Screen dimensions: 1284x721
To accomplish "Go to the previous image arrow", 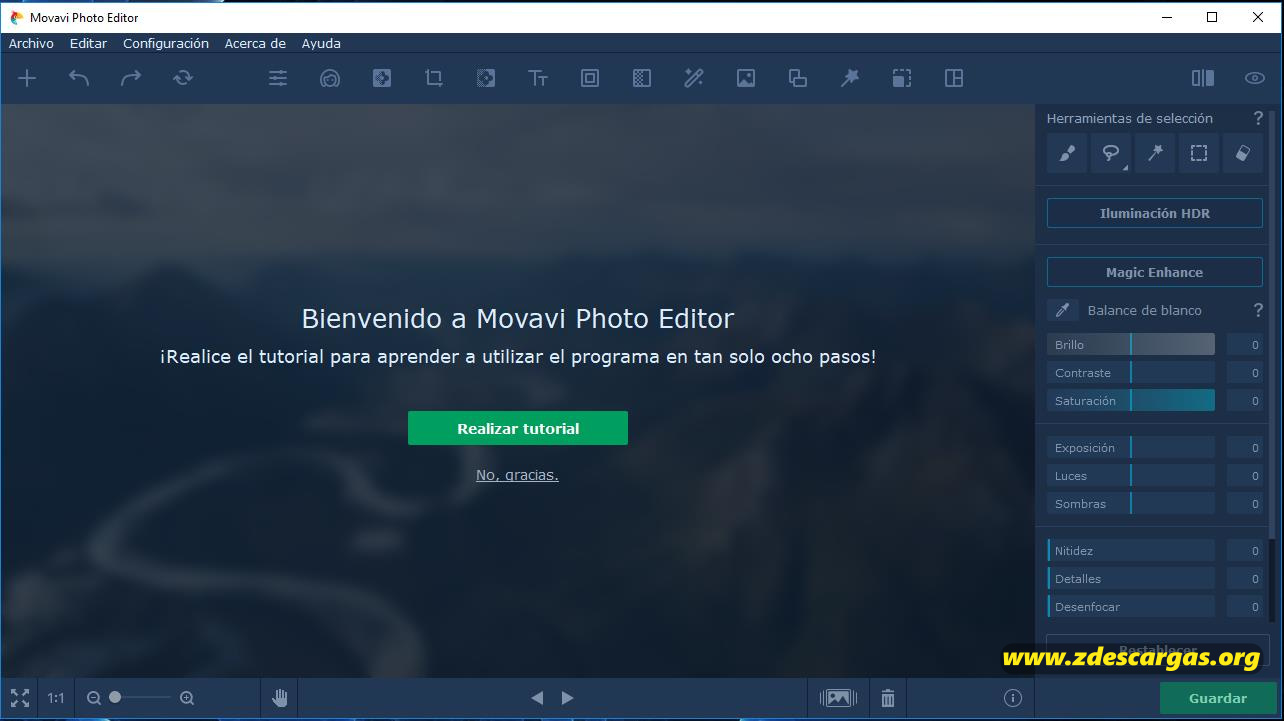I will tap(537, 698).
